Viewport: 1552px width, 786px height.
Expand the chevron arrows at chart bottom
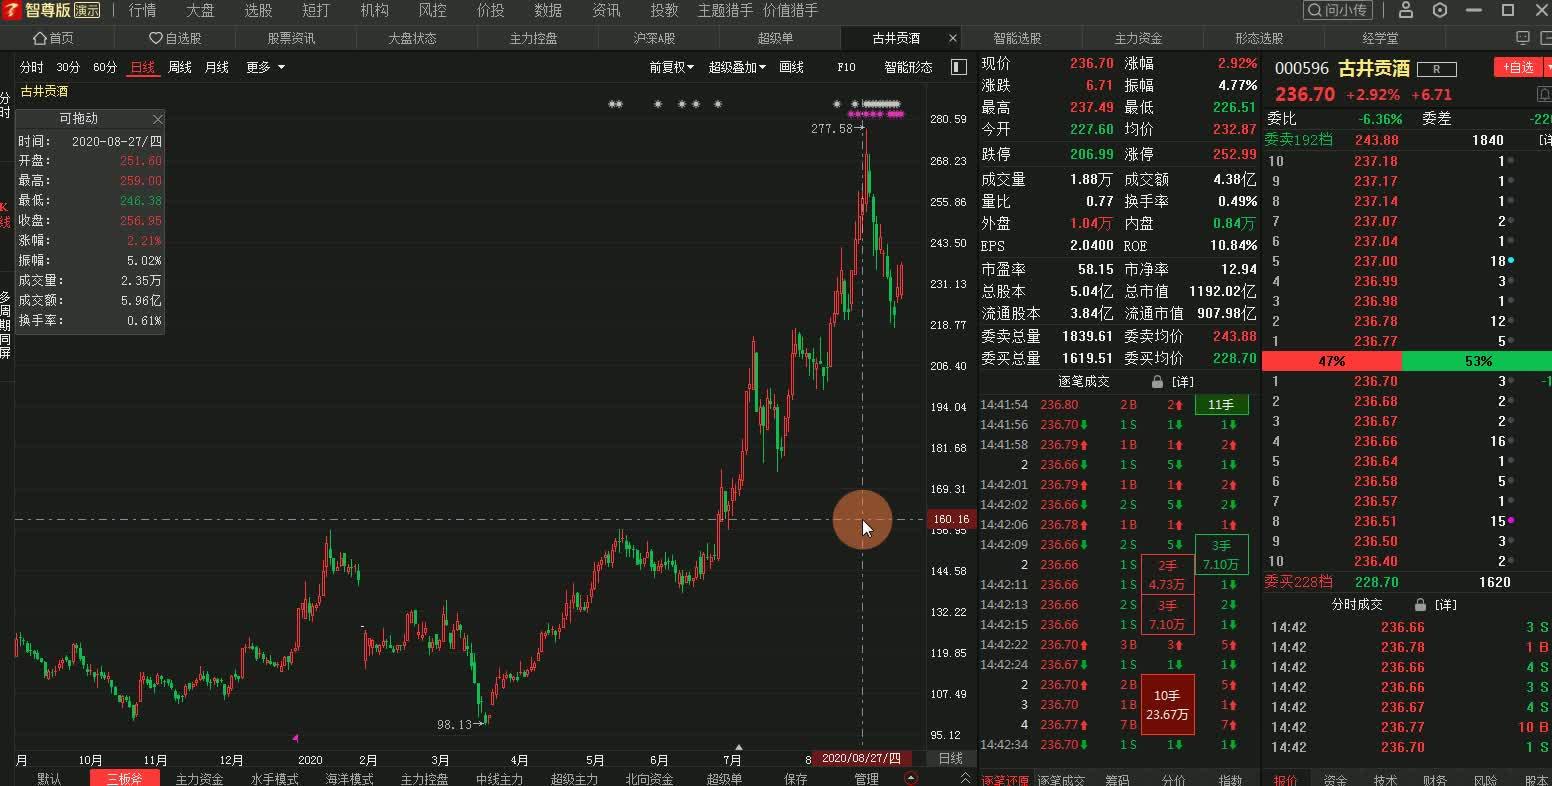tap(965, 778)
